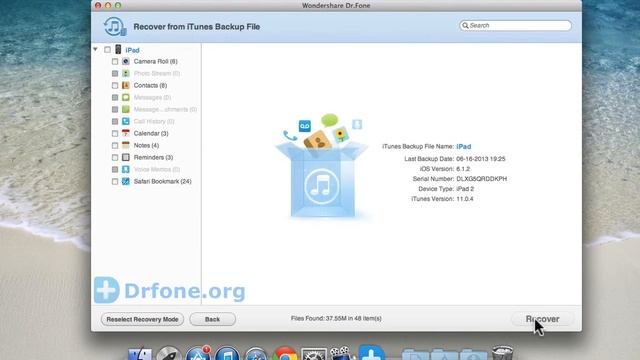Image resolution: width=640 pixels, height=360 pixels.
Task: Open Google Chrome from the Dock
Action: click(x=285, y=354)
